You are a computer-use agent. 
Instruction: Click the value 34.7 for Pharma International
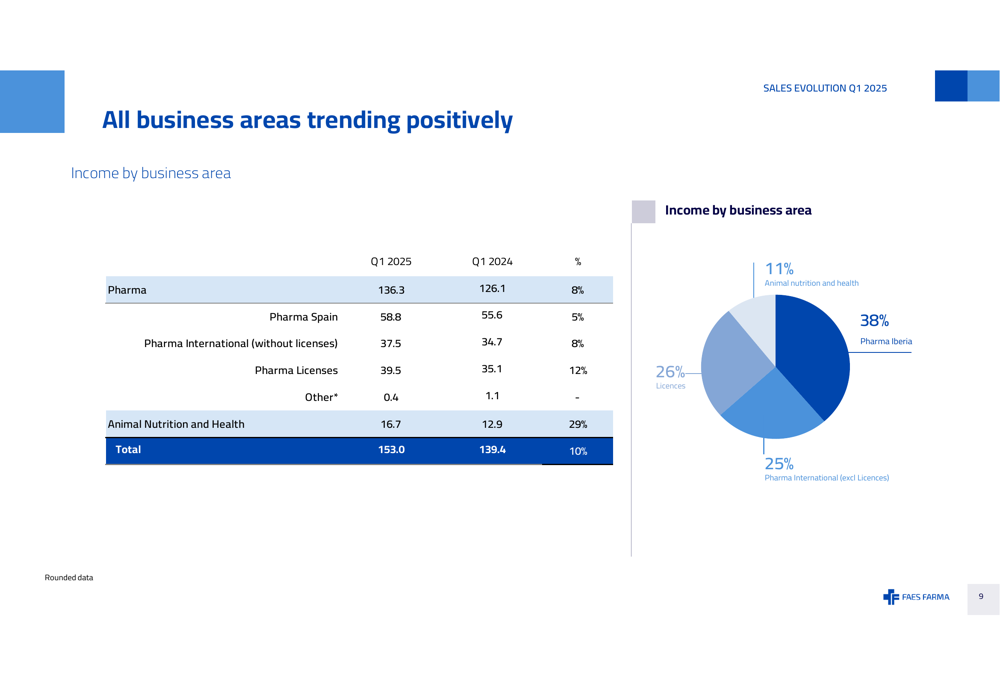point(492,342)
